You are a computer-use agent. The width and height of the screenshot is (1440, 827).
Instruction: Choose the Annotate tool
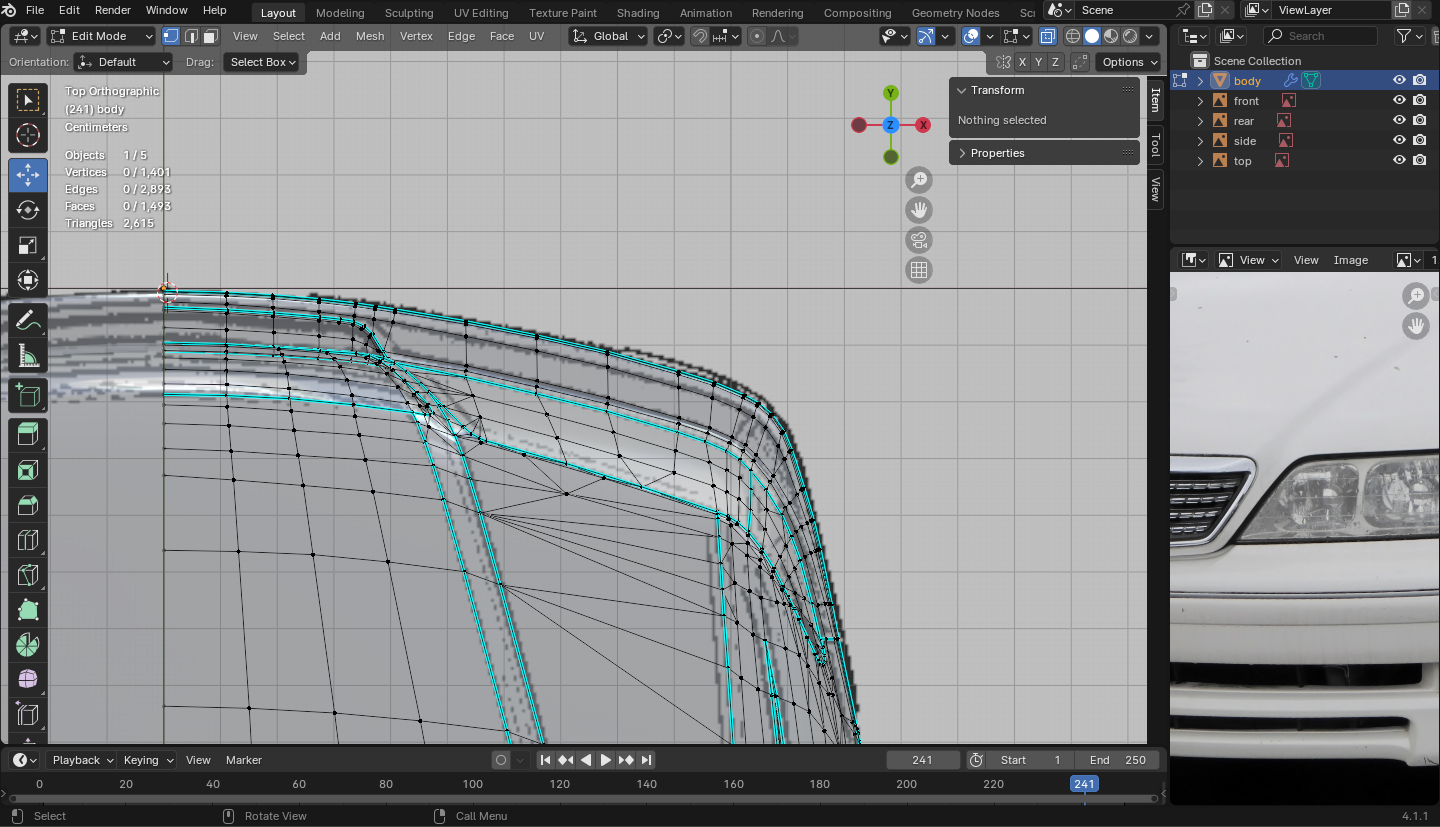point(28,321)
